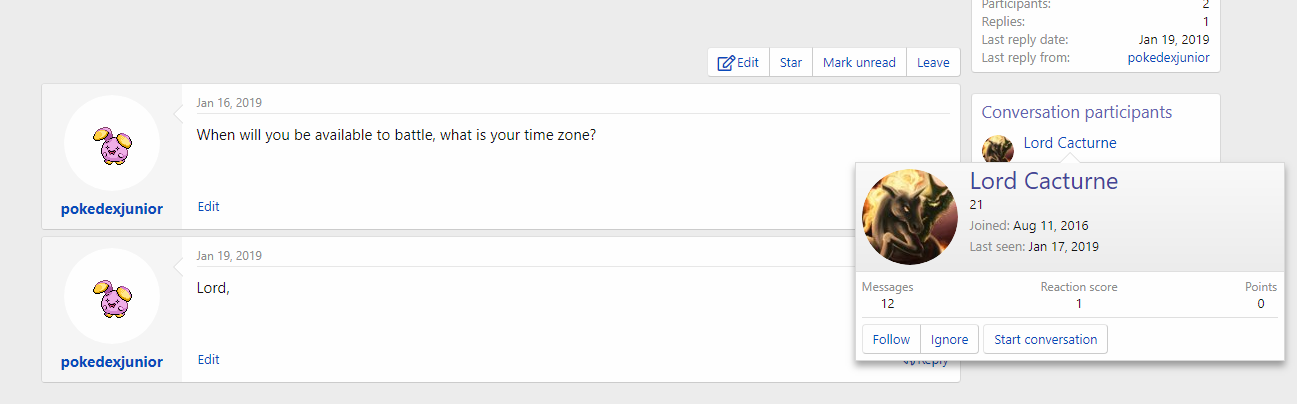Click pokedexjunior in Last reply from

1168,58
